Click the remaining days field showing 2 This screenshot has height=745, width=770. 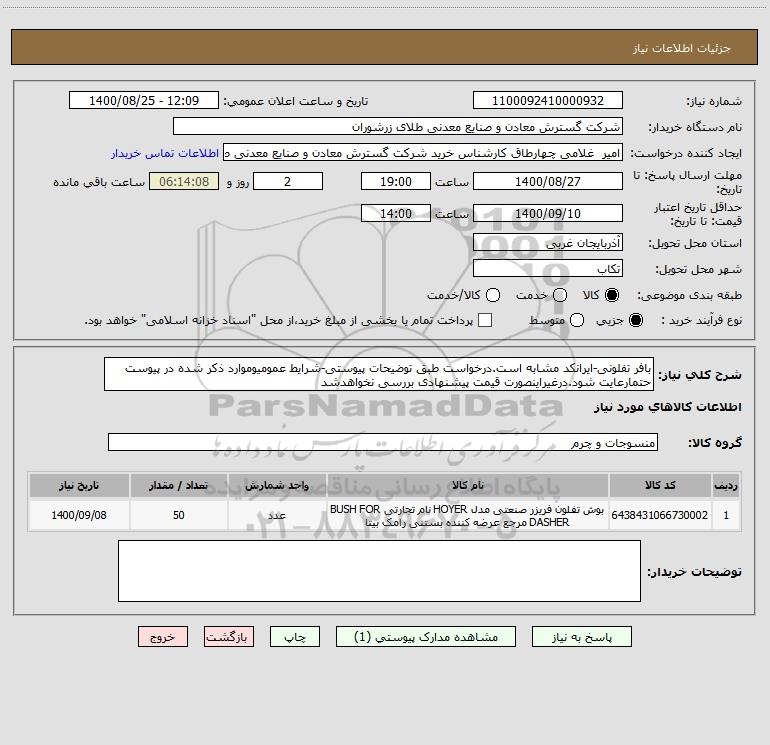tap(288, 181)
